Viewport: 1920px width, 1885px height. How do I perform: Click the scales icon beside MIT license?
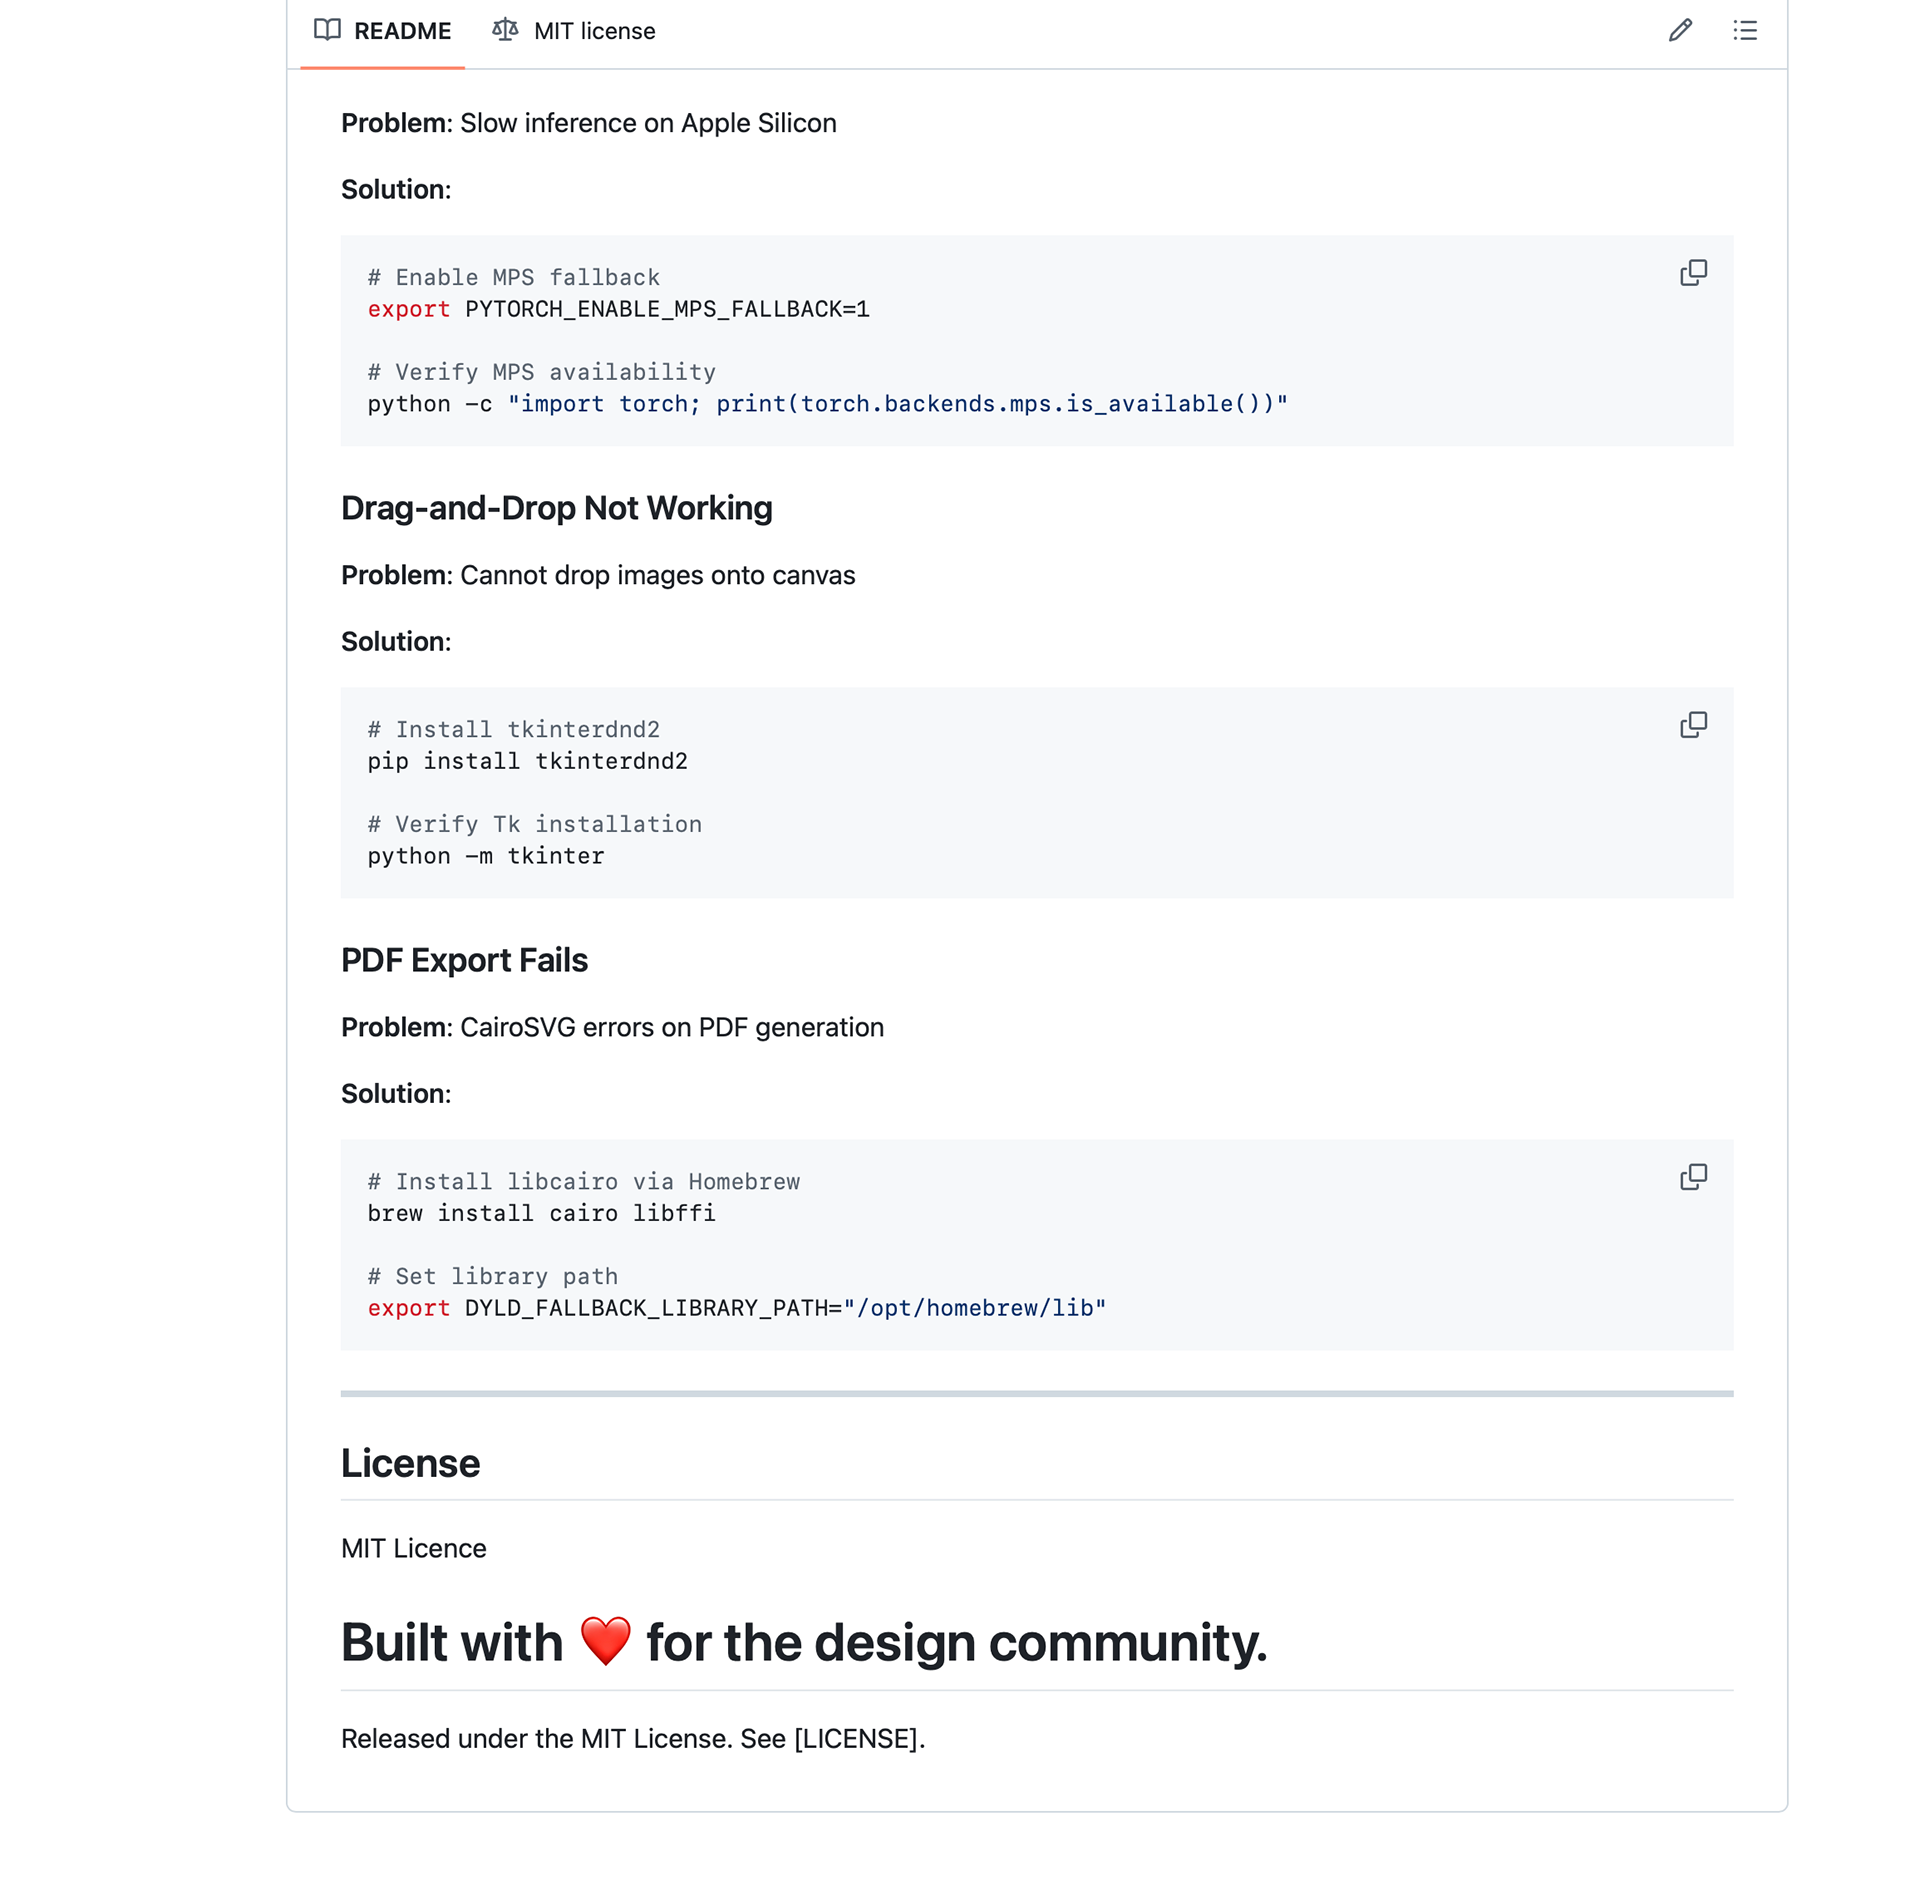(505, 31)
